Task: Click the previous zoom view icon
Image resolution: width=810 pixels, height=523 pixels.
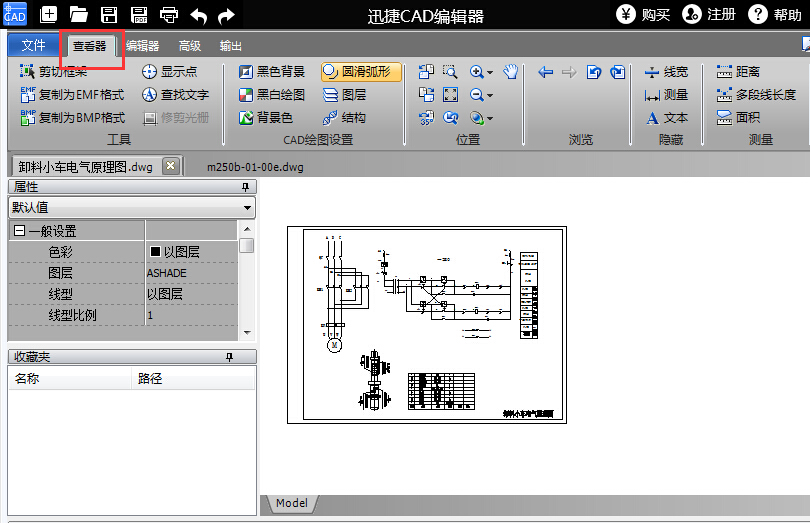Action: point(450,118)
